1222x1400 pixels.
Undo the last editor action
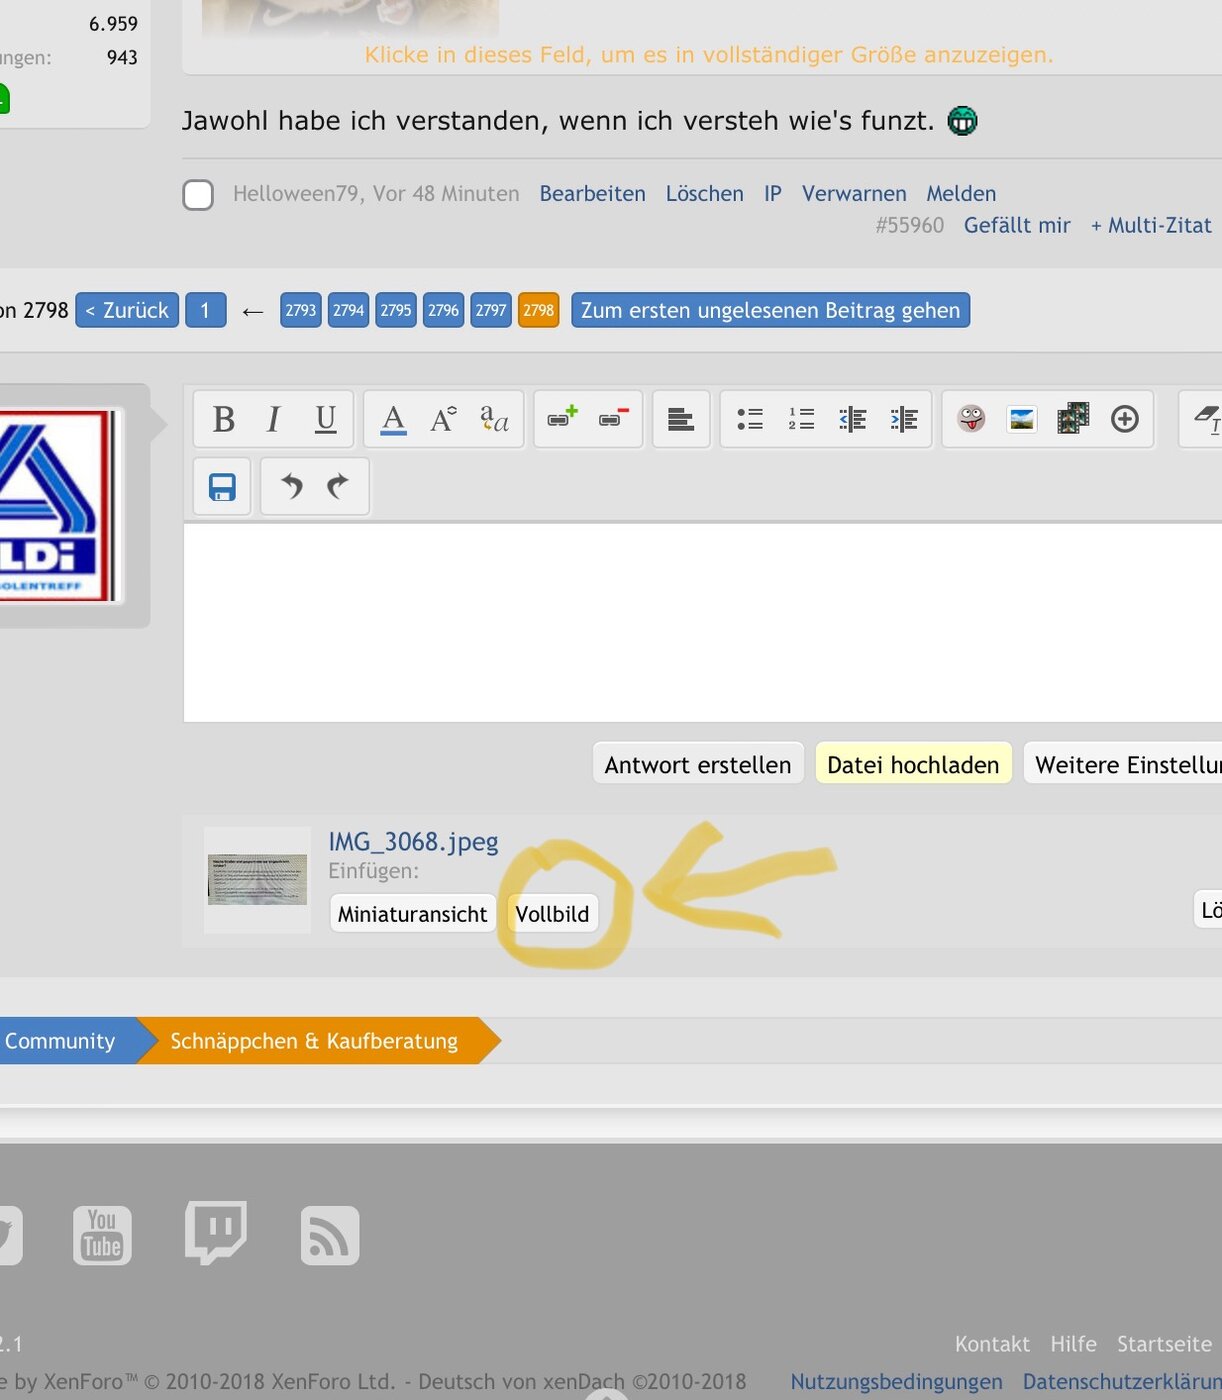290,487
